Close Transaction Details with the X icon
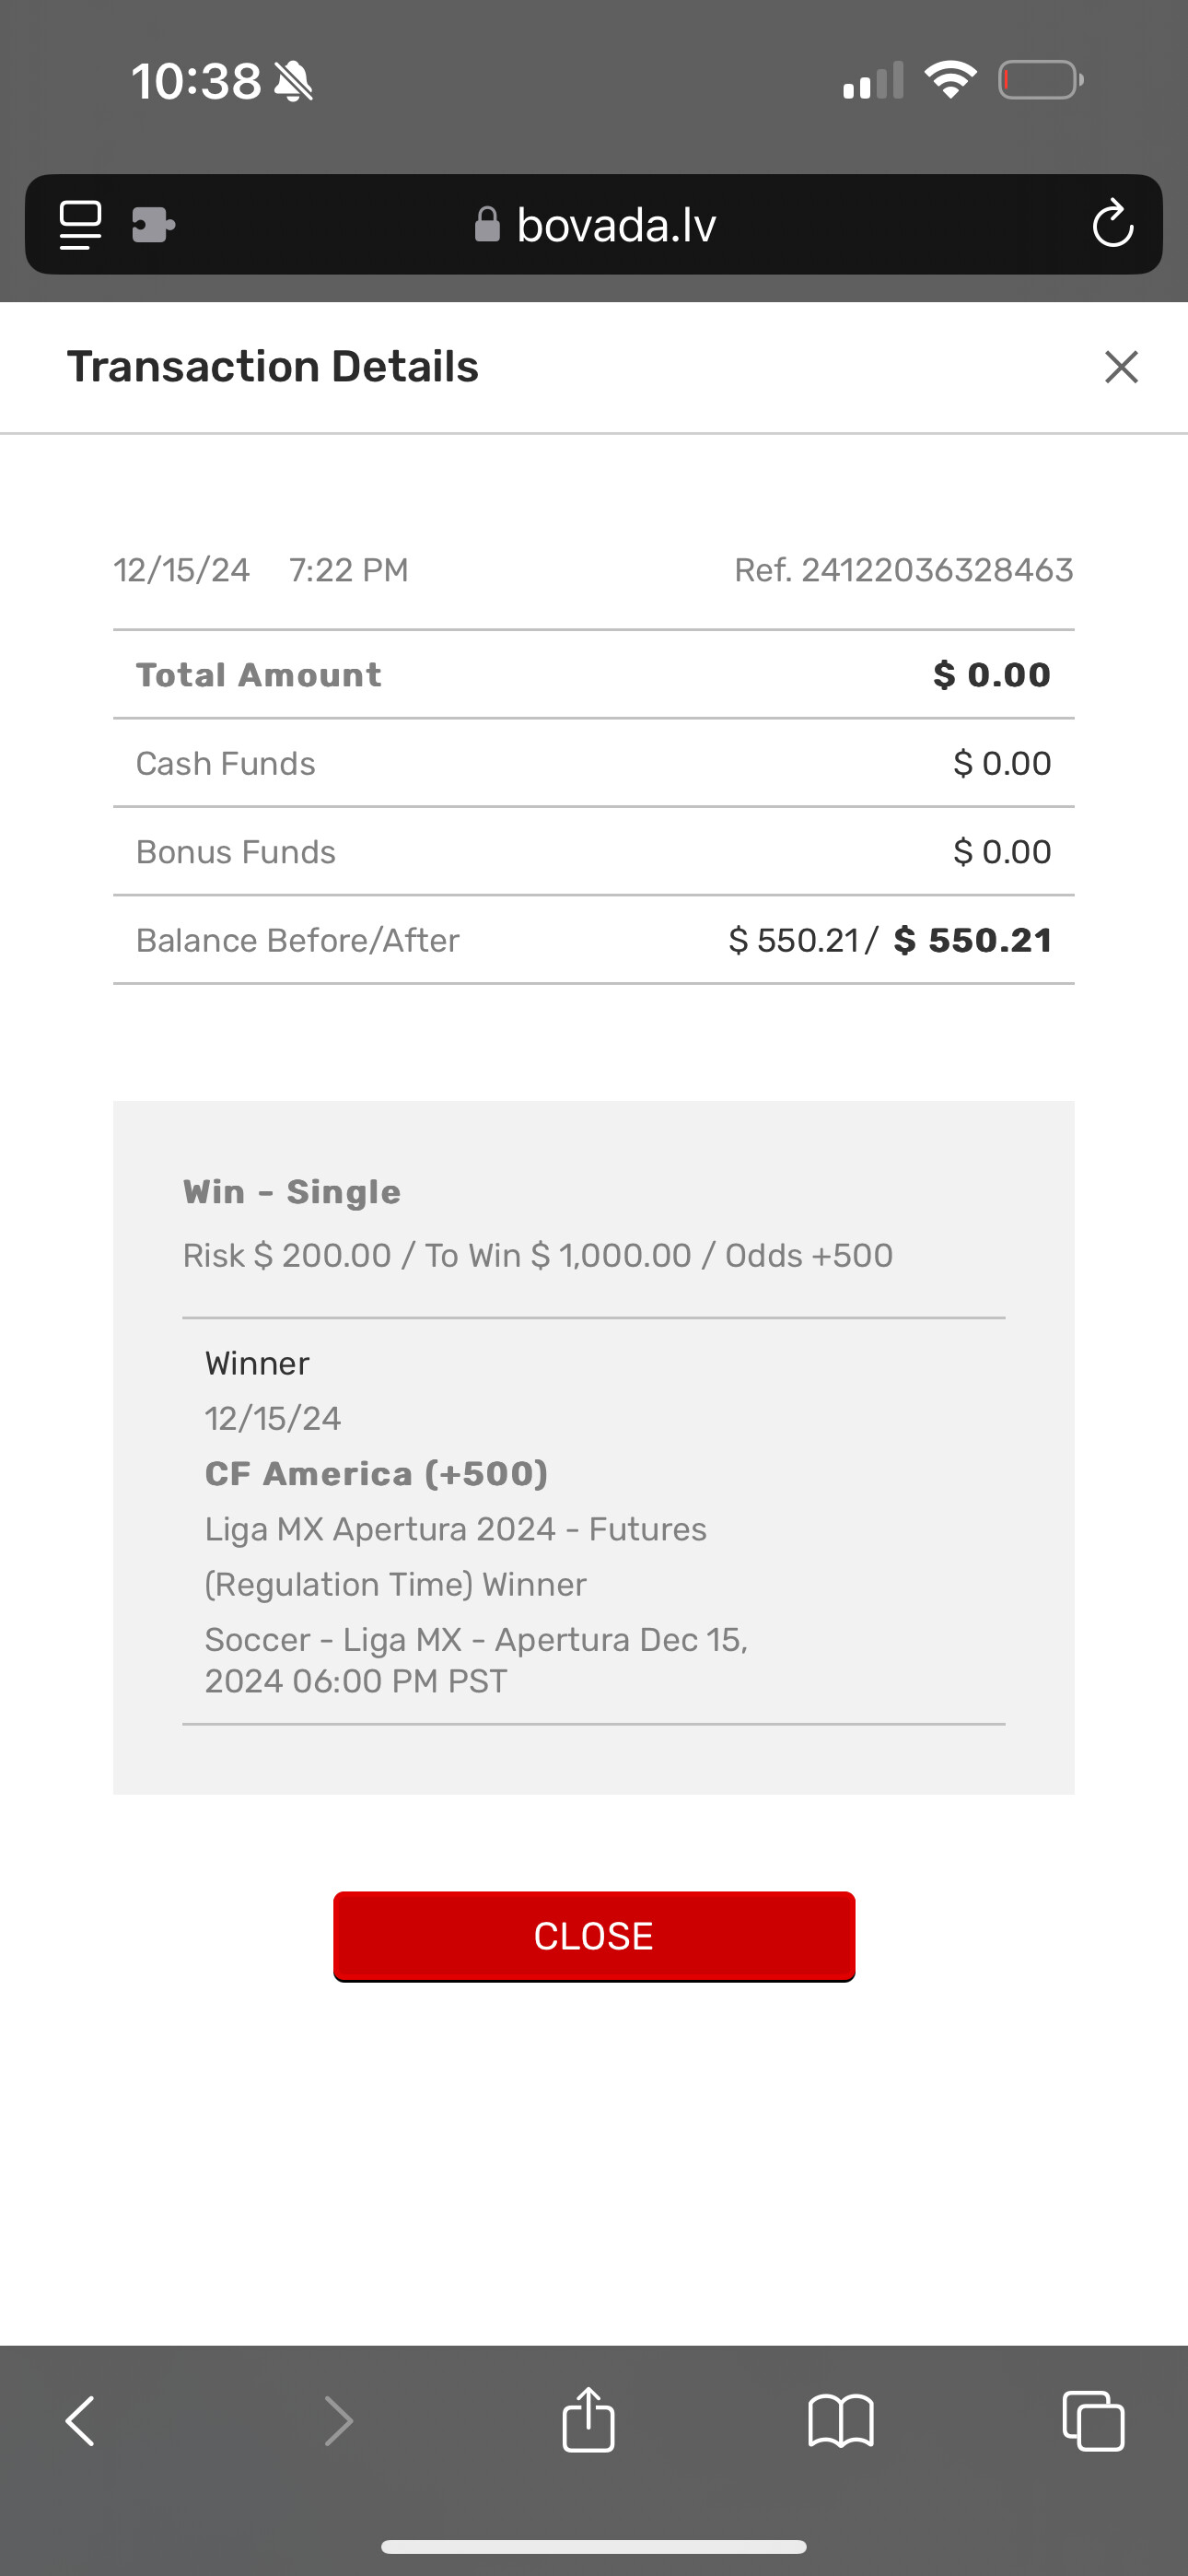This screenshot has height=2576, width=1188. (x=1121, y=367)
